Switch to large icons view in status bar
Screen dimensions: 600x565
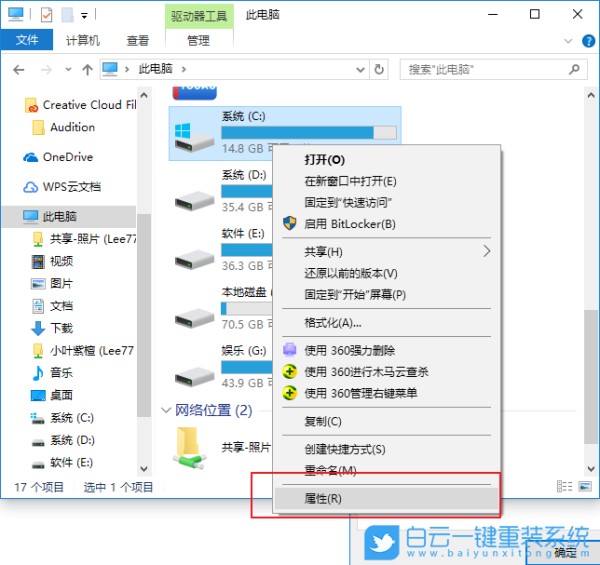coord(585,486)
